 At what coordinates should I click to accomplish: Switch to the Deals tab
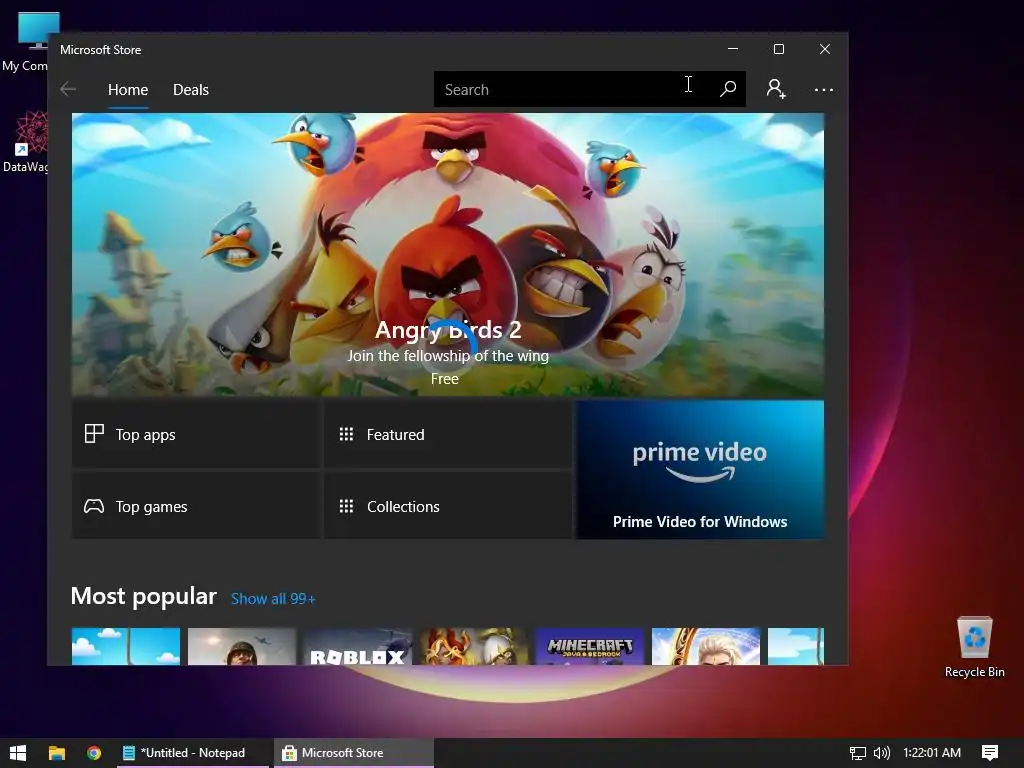click(x=191, y=89)
